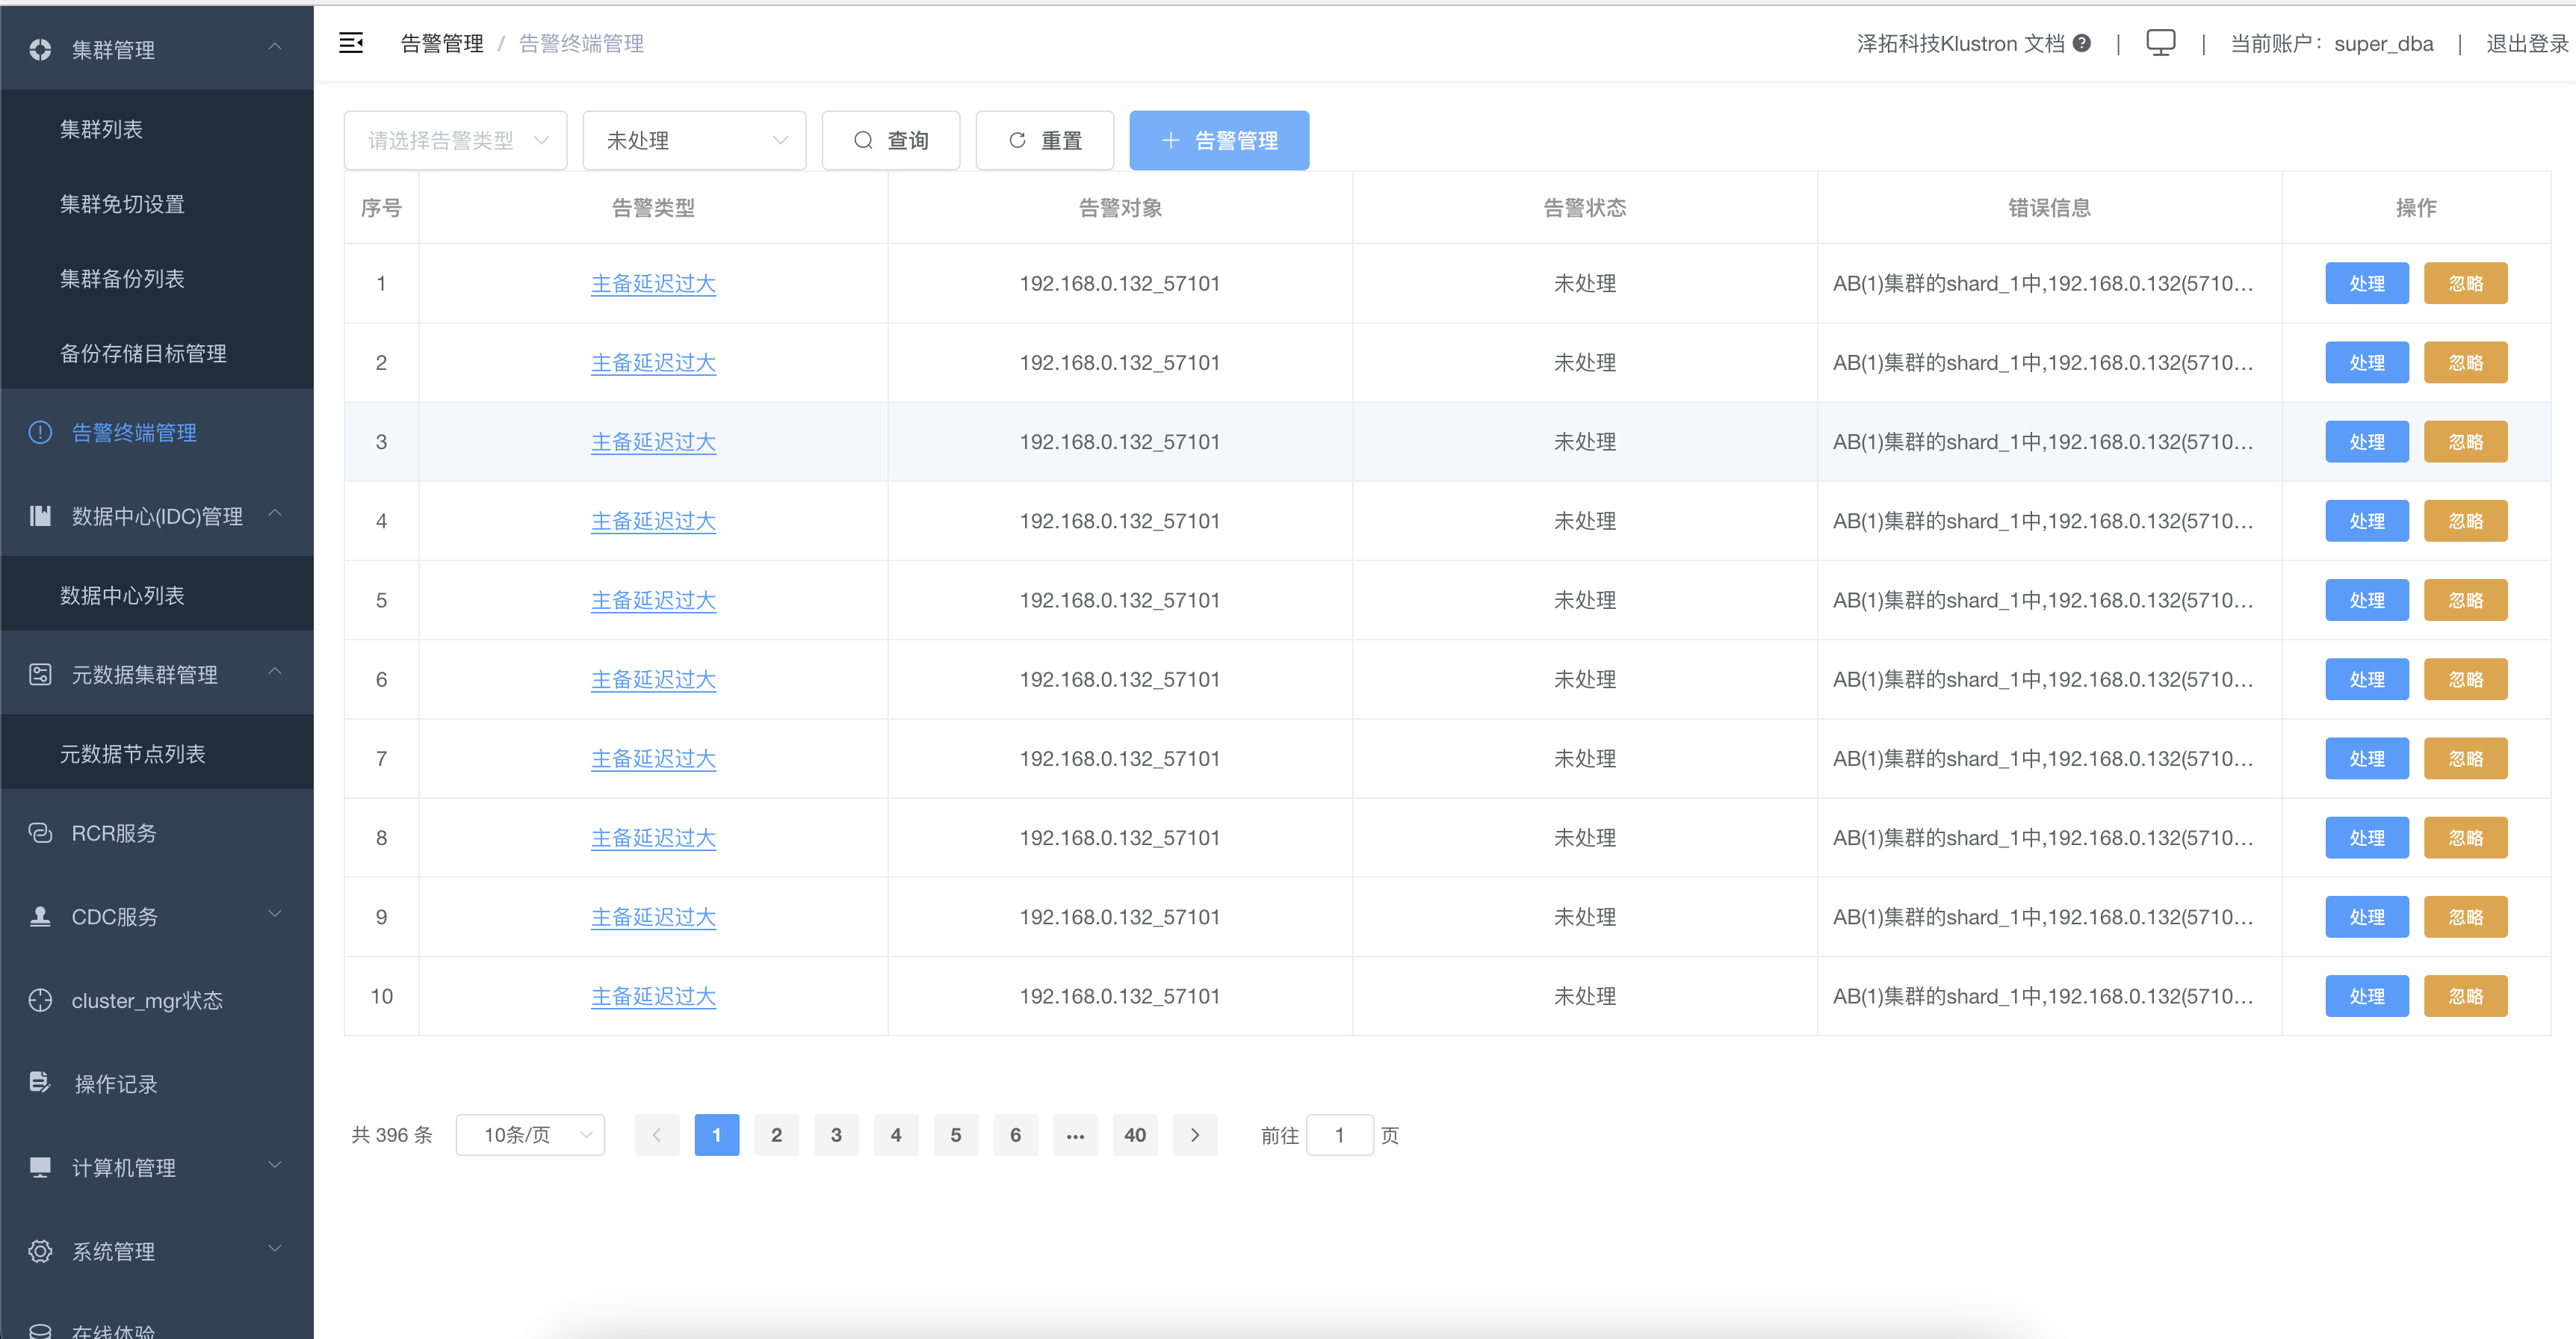
Task: Click the RCR服务 sidebar icon
Action: coord(39,833)
